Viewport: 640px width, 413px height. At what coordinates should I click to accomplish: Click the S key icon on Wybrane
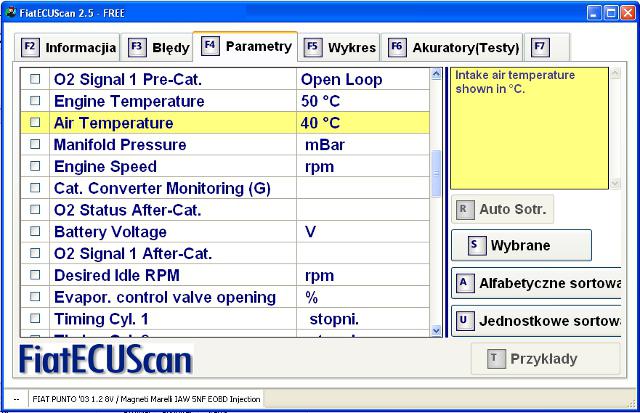coord(477,246)
